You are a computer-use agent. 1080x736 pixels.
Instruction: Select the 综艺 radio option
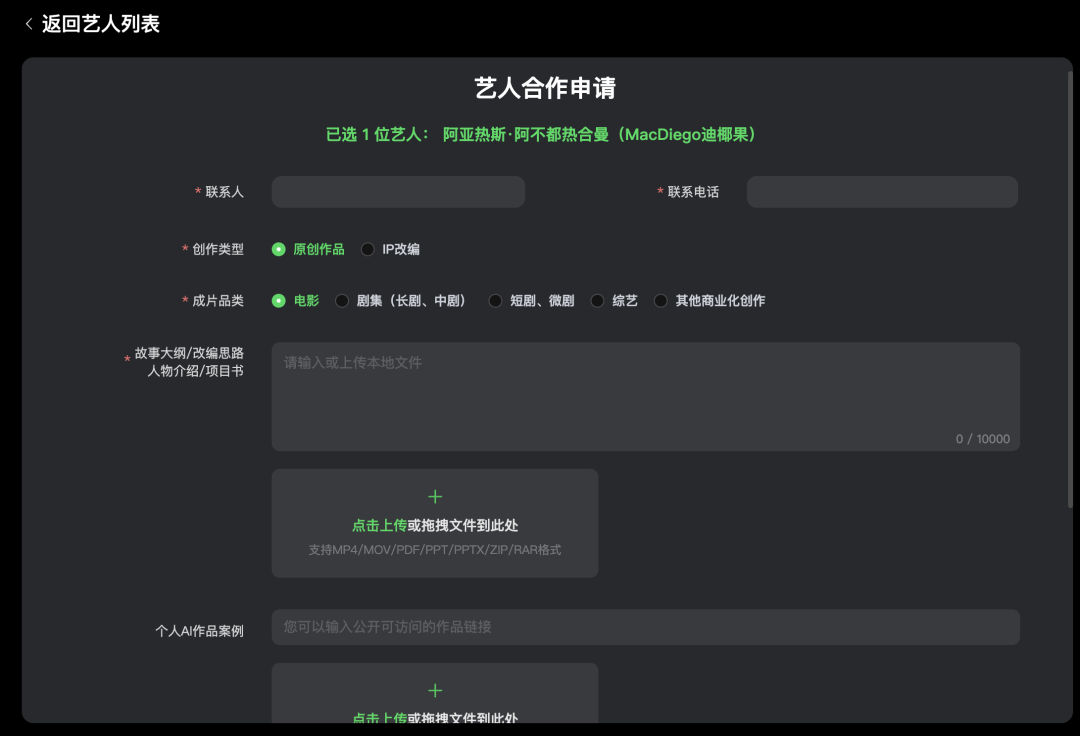[597, 301]
